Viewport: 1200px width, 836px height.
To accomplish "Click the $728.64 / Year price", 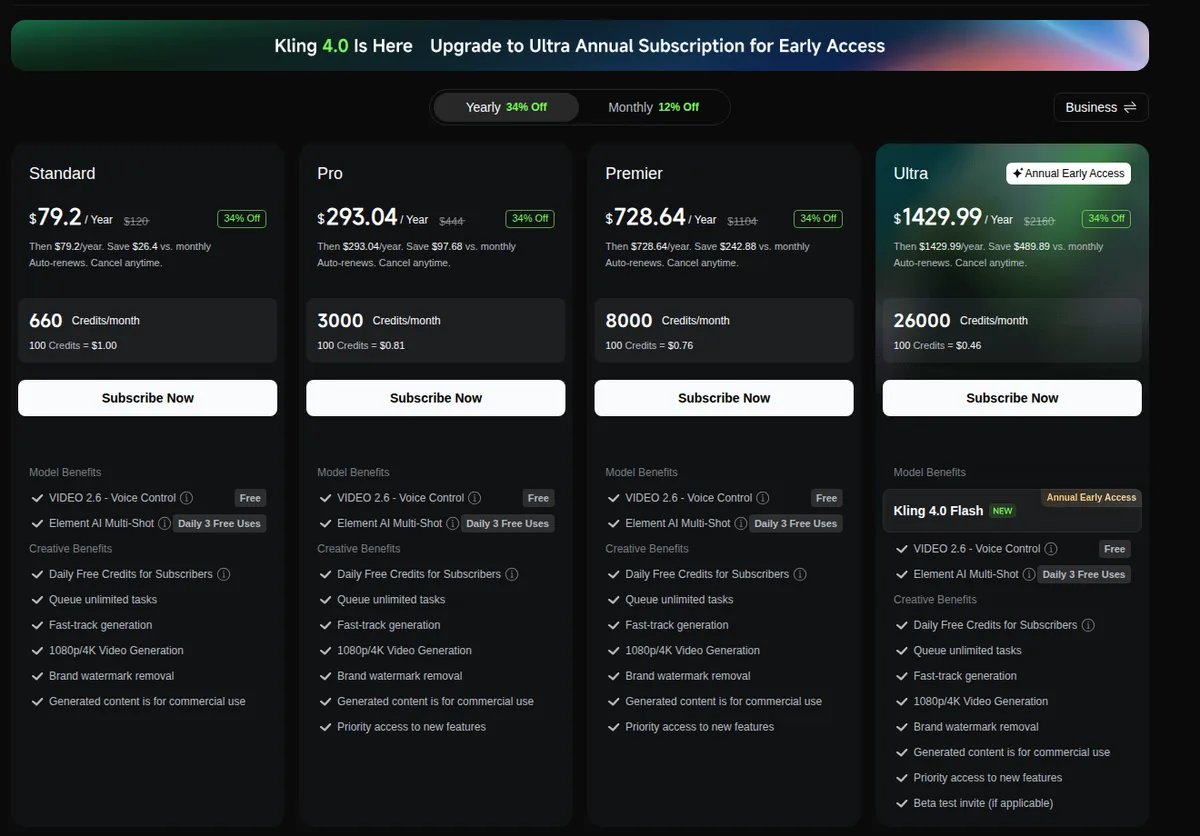I will point(661,217).
